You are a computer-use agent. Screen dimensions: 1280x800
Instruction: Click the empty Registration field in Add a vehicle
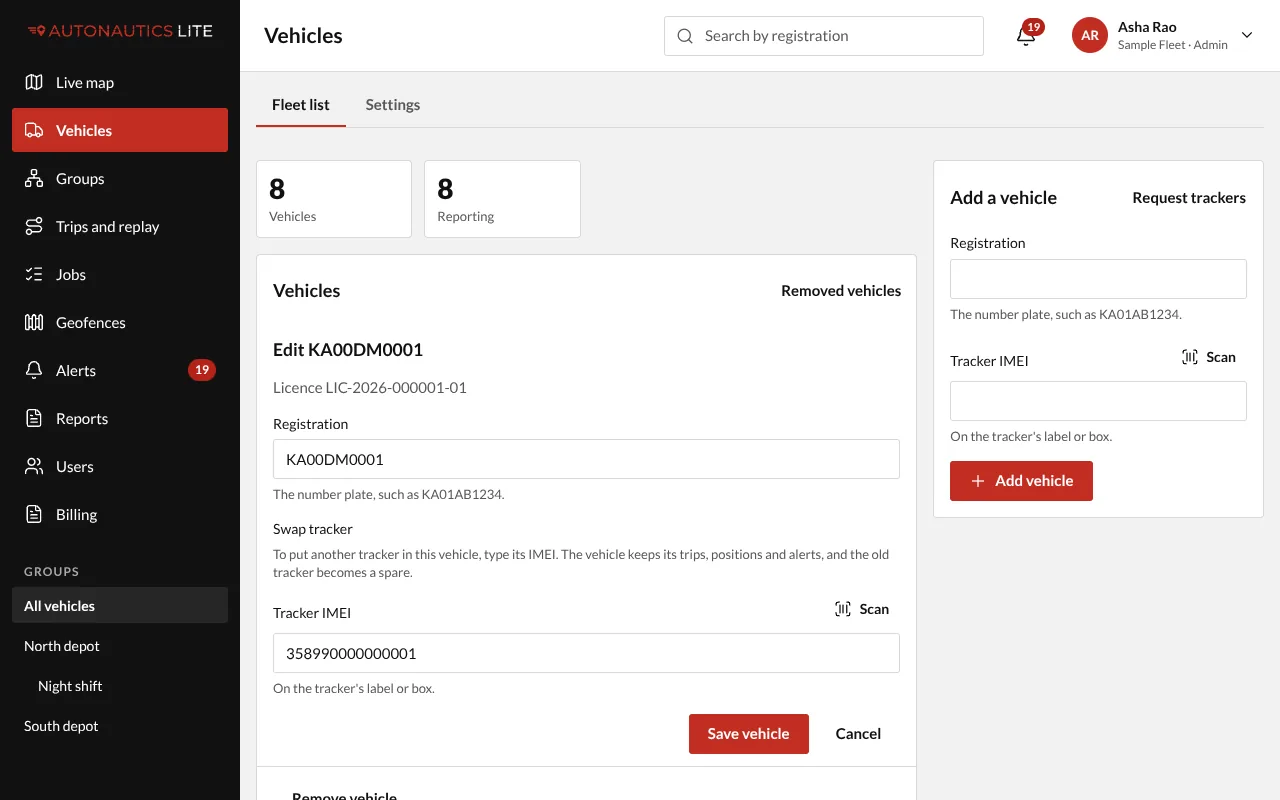(1098, 279)
